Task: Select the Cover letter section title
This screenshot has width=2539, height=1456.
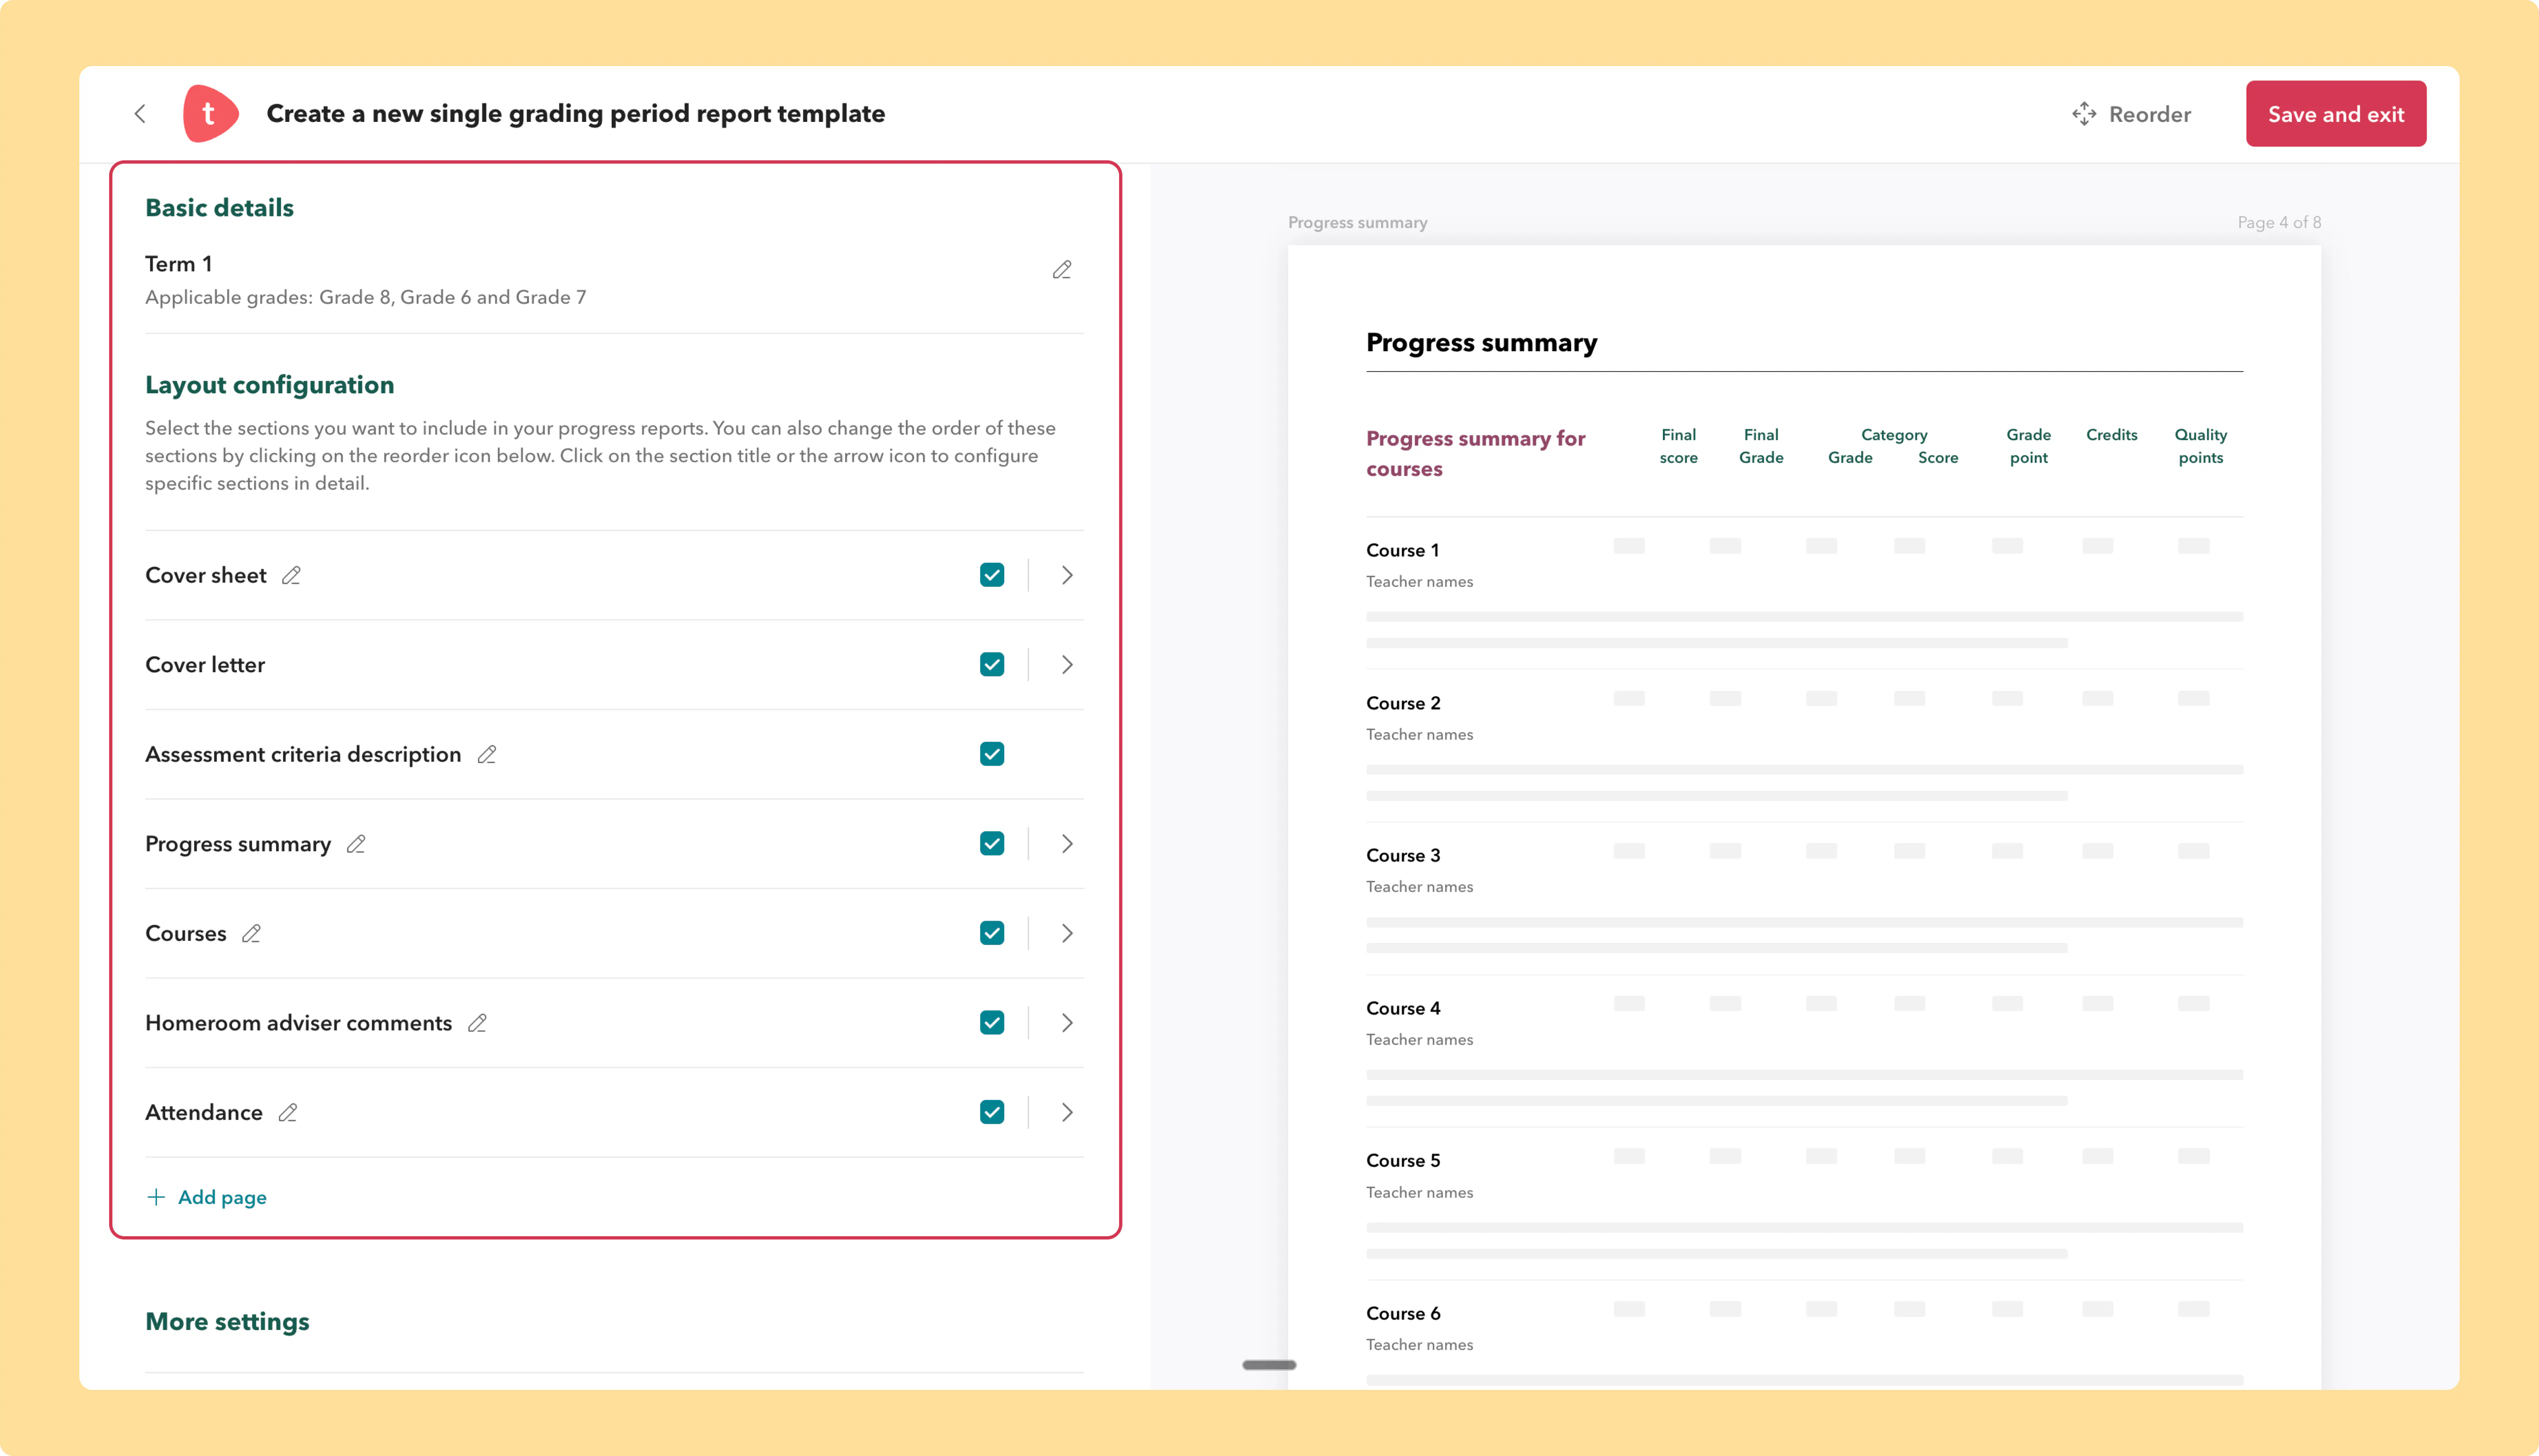Action: coord(205,665)
